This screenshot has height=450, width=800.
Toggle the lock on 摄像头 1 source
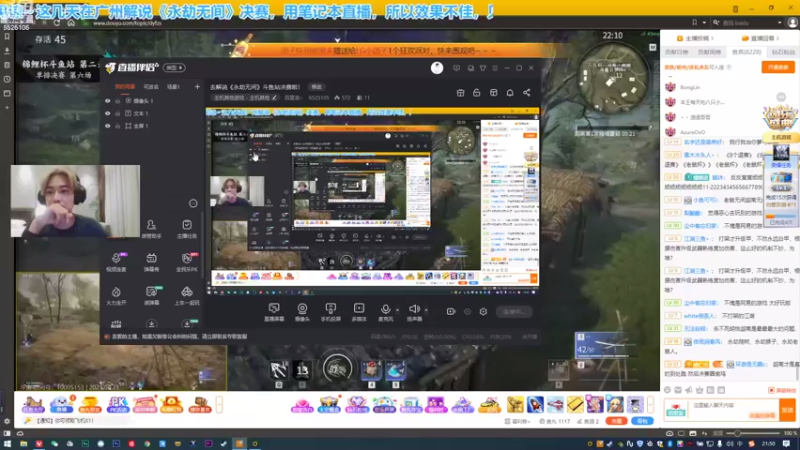(118, 101)
